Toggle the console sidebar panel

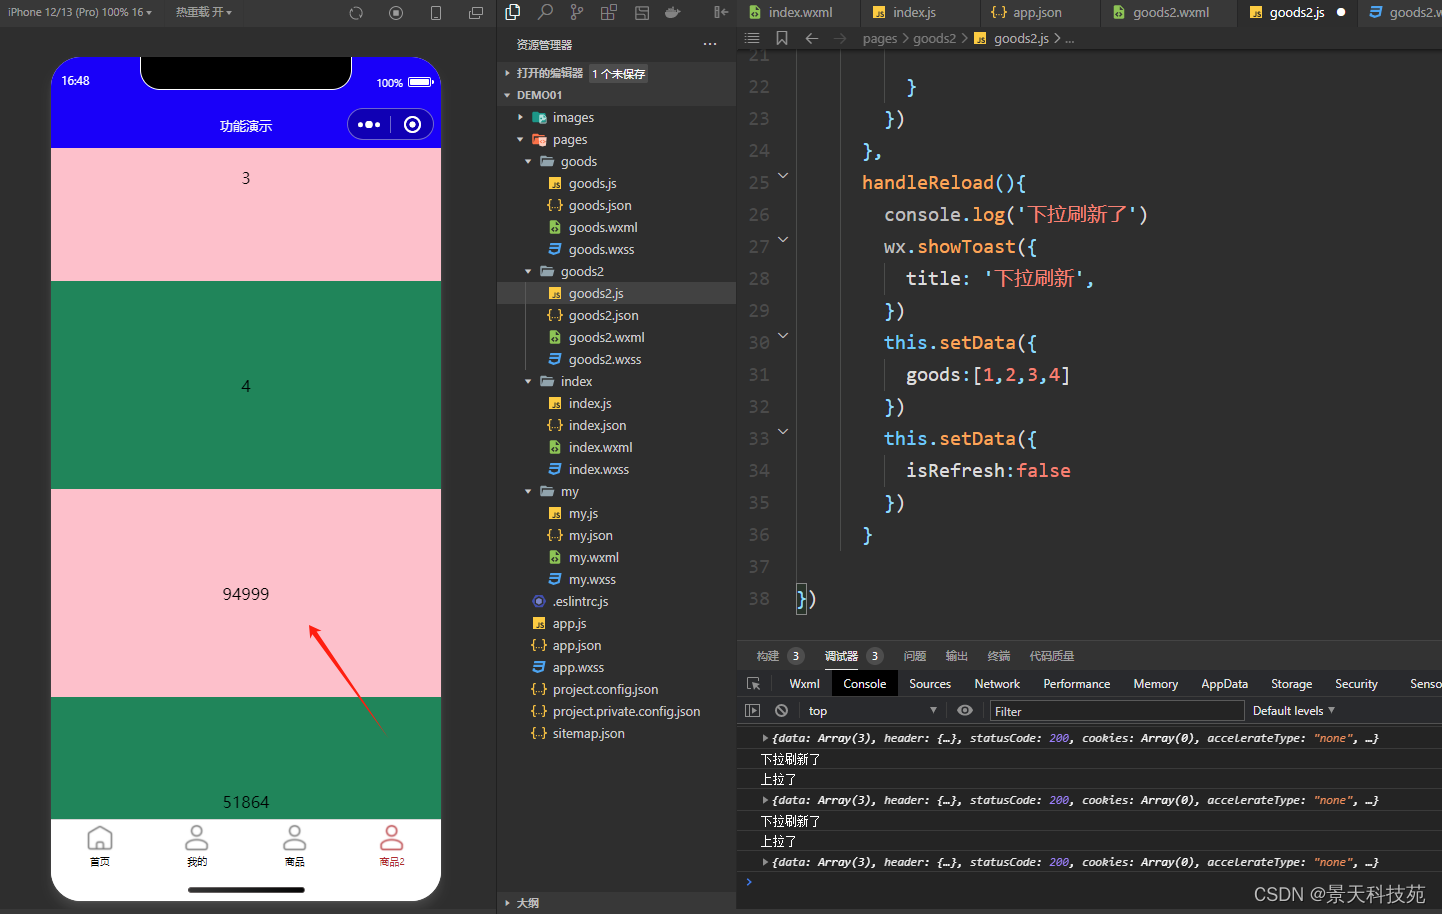point(753,711)
